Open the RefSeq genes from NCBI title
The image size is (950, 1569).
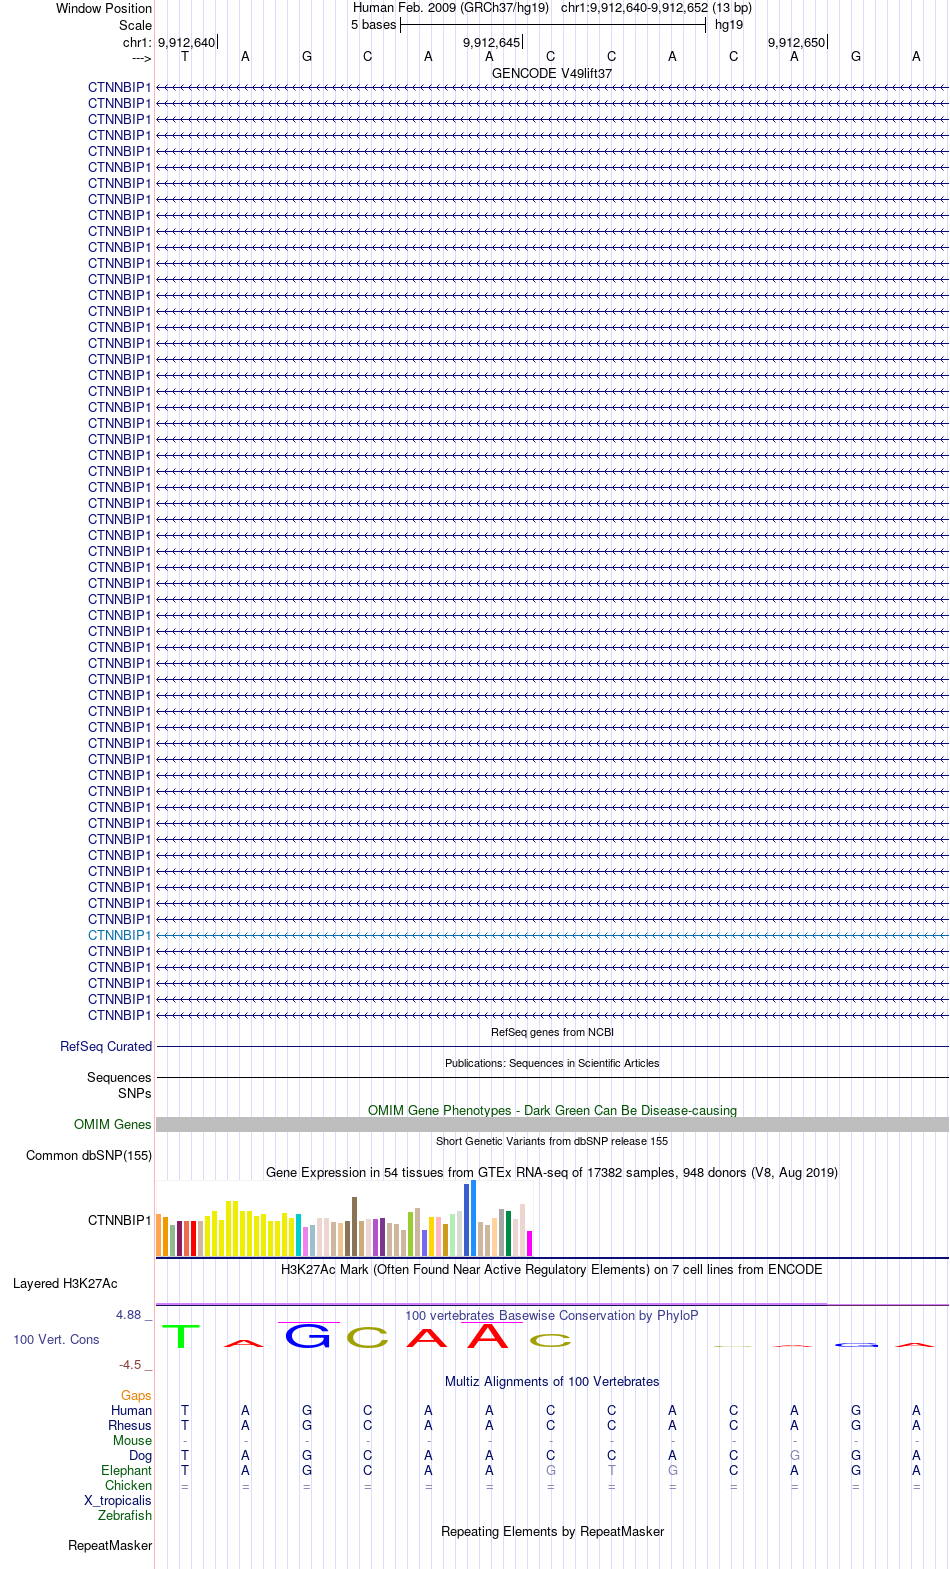click(x=552, y=1032)
